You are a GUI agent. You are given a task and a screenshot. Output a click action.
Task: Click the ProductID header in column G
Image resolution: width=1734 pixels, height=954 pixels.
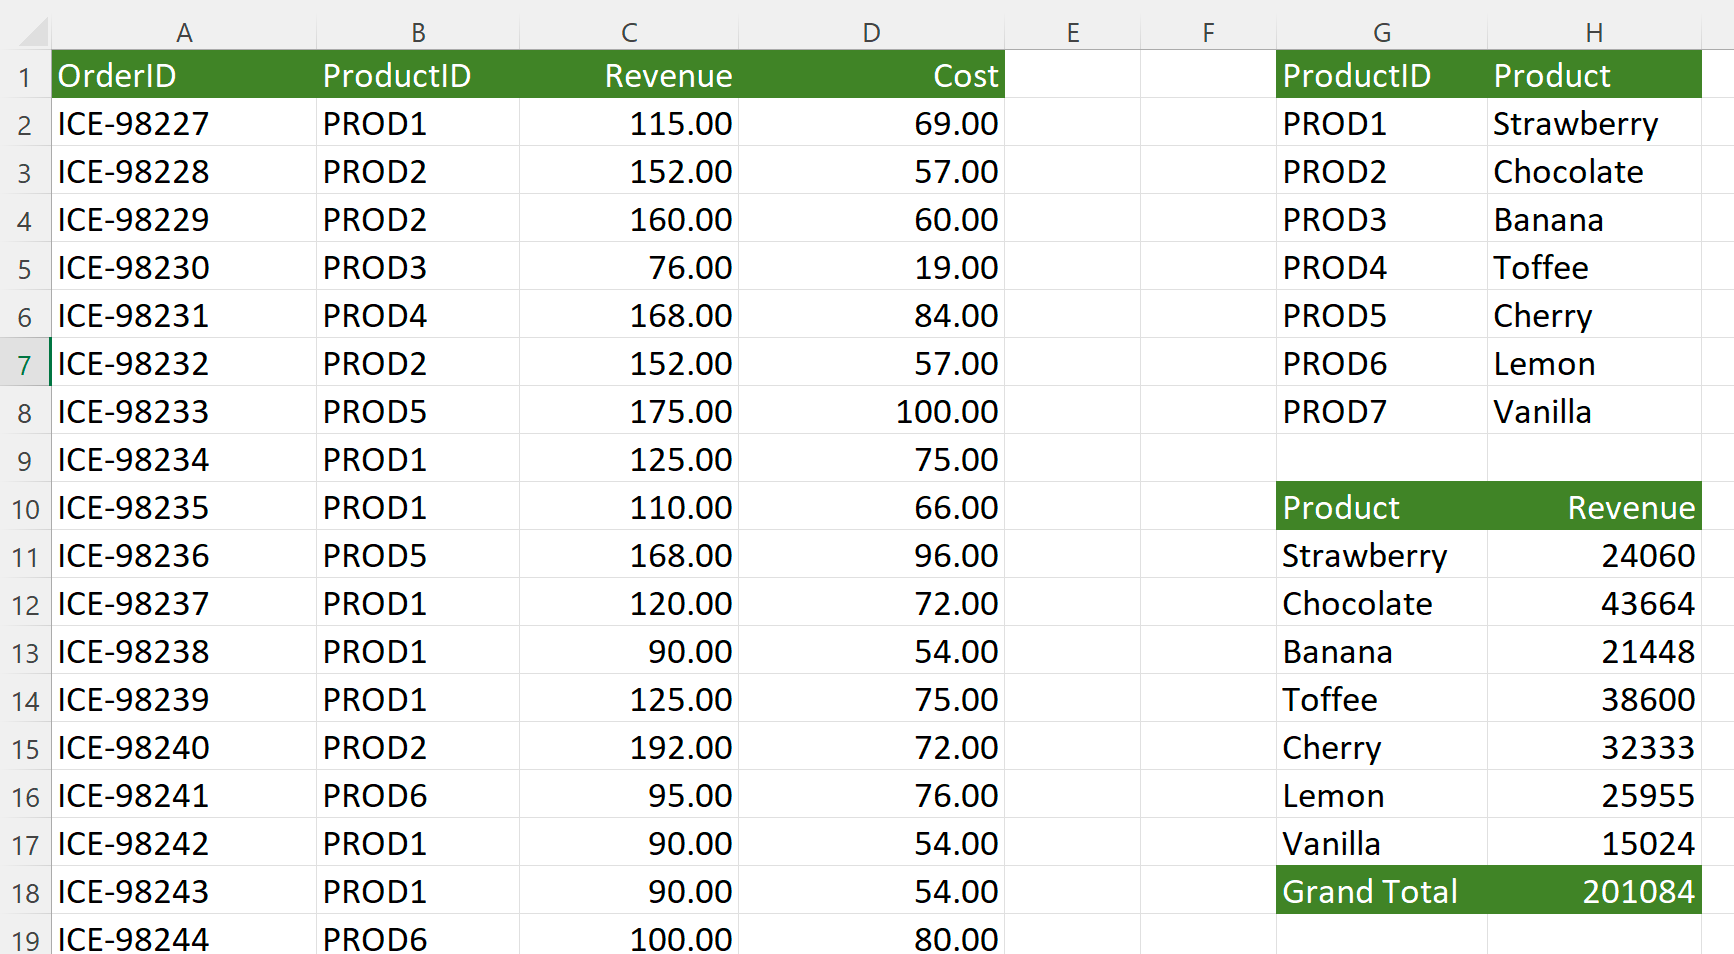pyautogui.click(x=1357, y=75)
